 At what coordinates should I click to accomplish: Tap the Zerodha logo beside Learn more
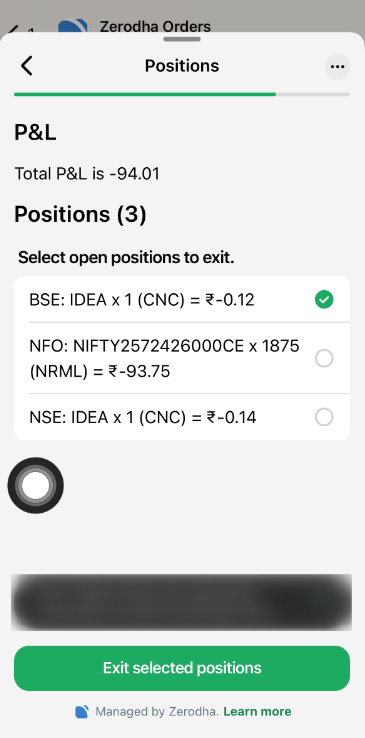coord(81,712)
